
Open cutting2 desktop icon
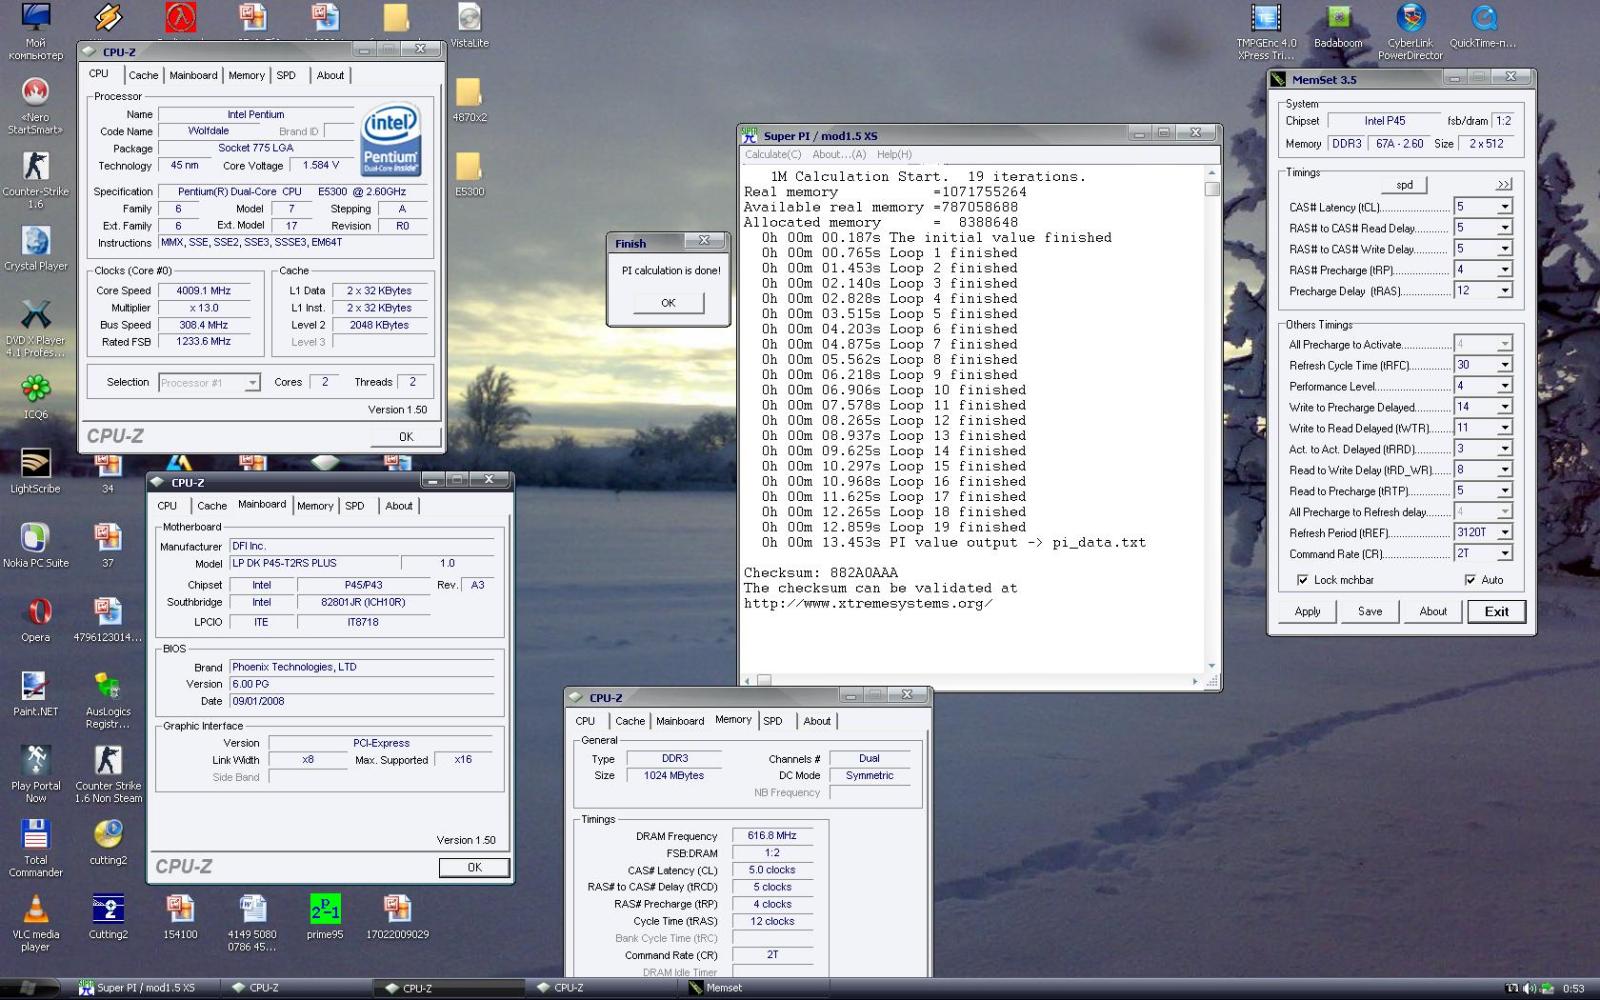click(108, 842)
